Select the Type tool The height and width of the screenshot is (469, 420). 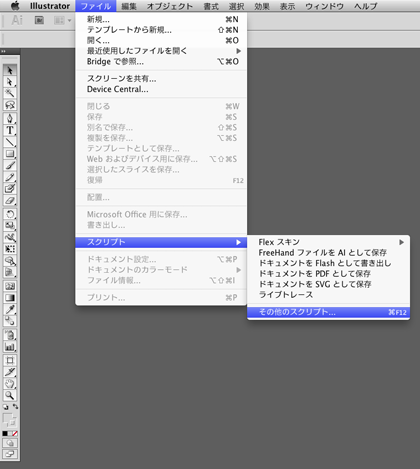pyautogui.click(x=10, y=130)
